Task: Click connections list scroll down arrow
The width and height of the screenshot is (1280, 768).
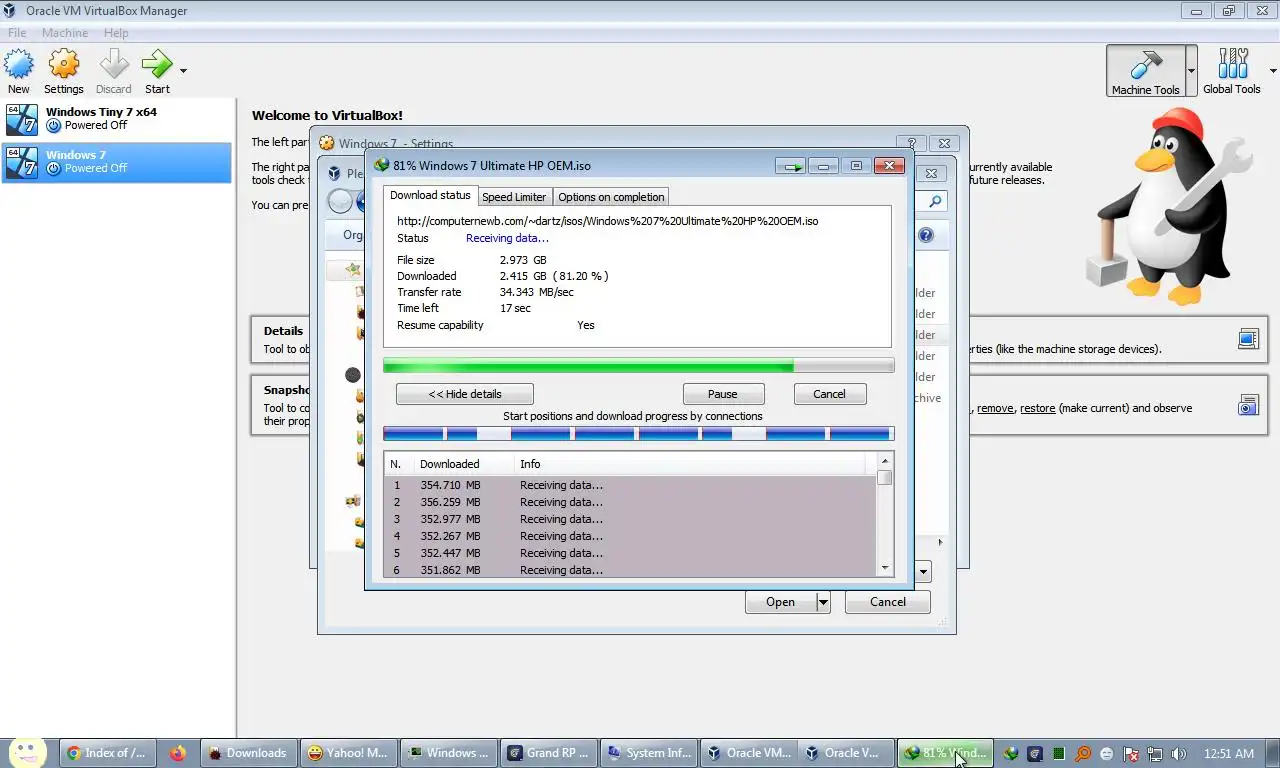Action: point(885,568)
